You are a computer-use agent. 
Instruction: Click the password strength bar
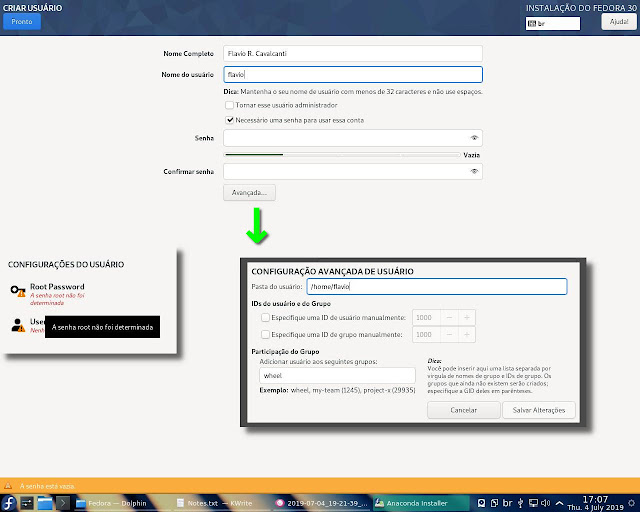(342, 155)
